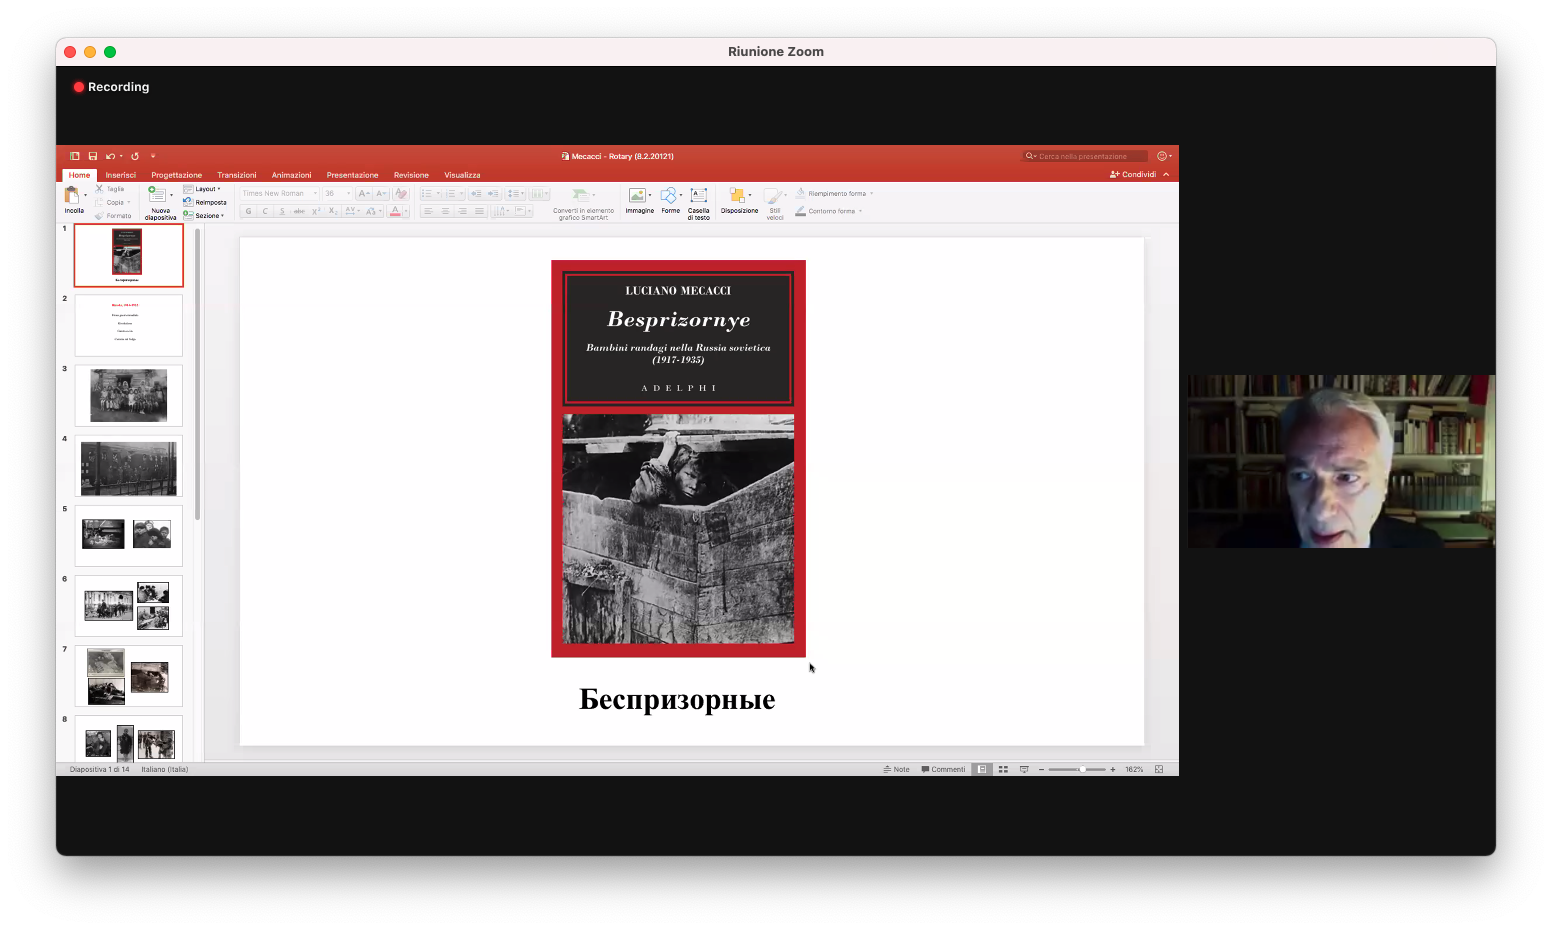Toggle the Note pane in status bar

pyautogui.click(x=897, y=769)
